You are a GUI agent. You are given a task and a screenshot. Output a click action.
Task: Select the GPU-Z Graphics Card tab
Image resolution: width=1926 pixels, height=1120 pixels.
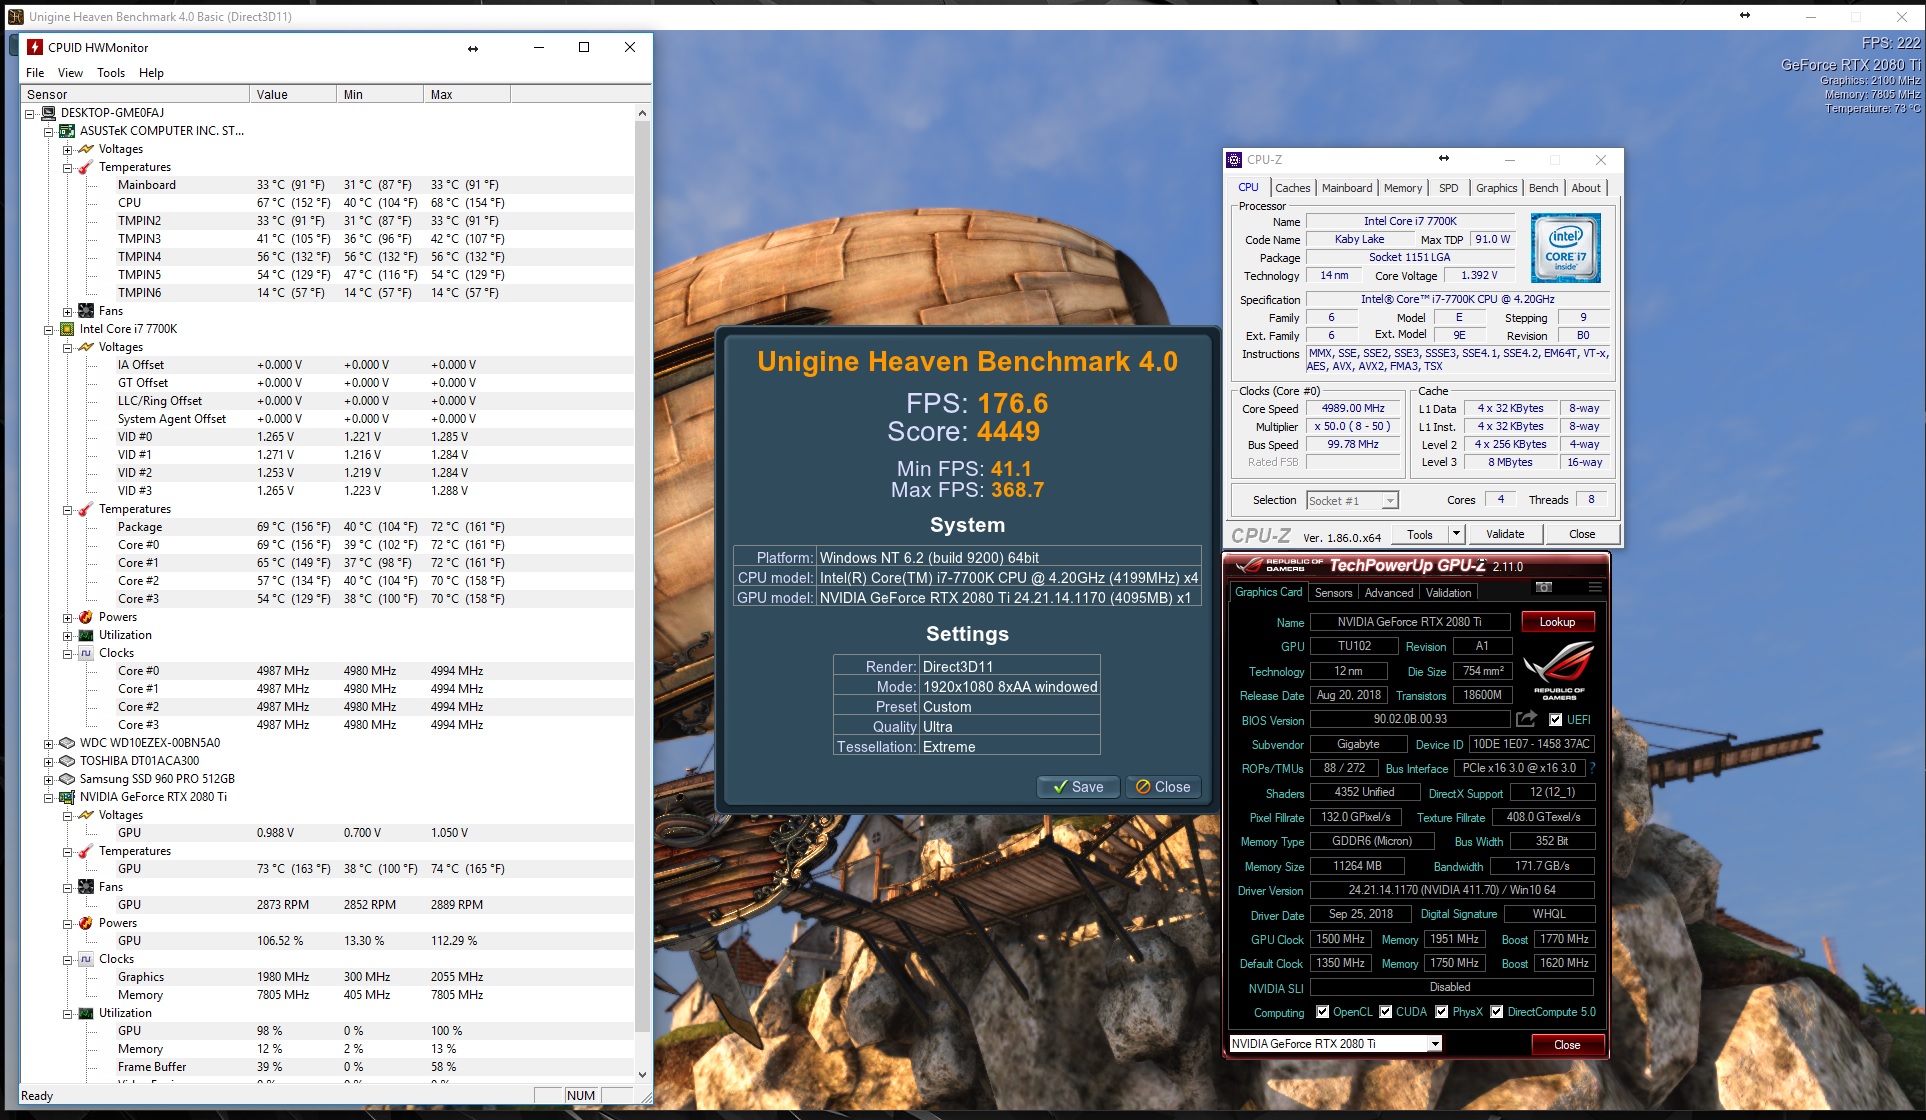click(1268, 592)
